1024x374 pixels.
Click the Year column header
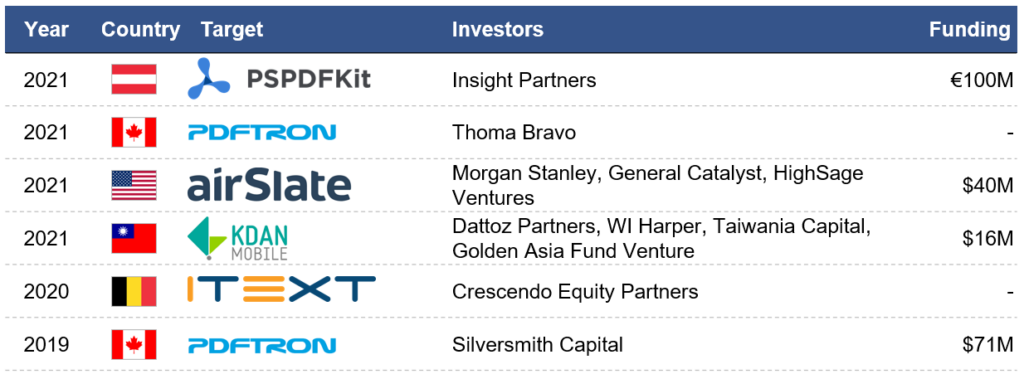(46, 29)
